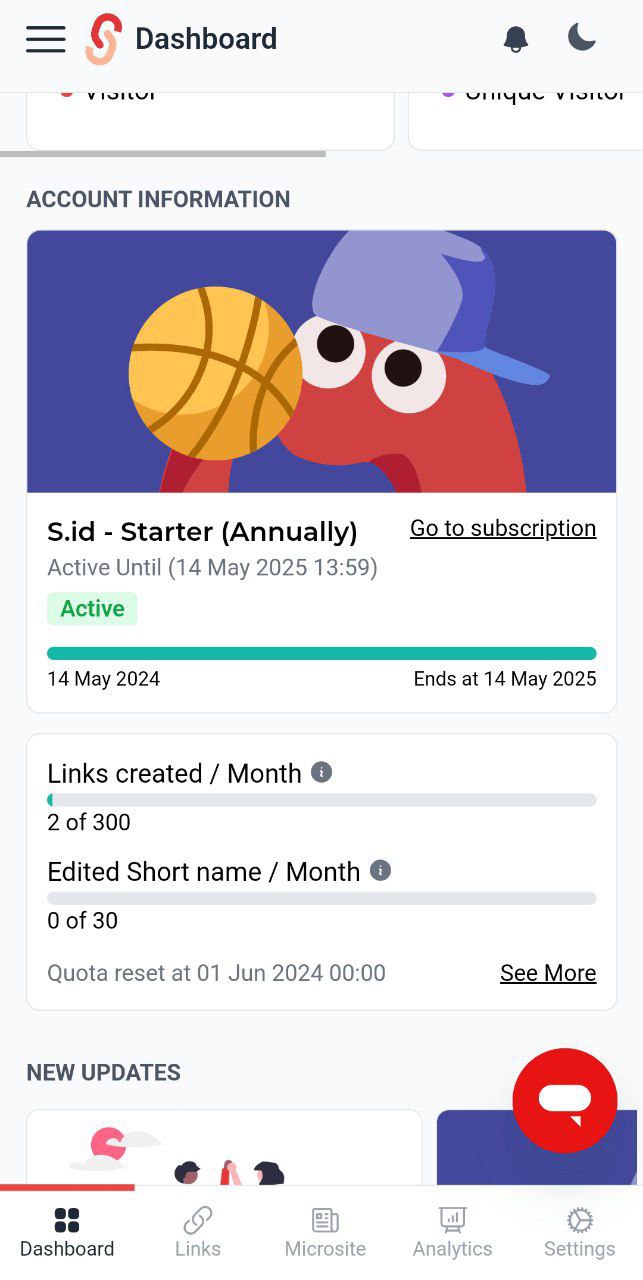The width and height of the screenshot is (643, 1280).
Task: Click the subscription period progress bar
Action: [x=322, y=653]
